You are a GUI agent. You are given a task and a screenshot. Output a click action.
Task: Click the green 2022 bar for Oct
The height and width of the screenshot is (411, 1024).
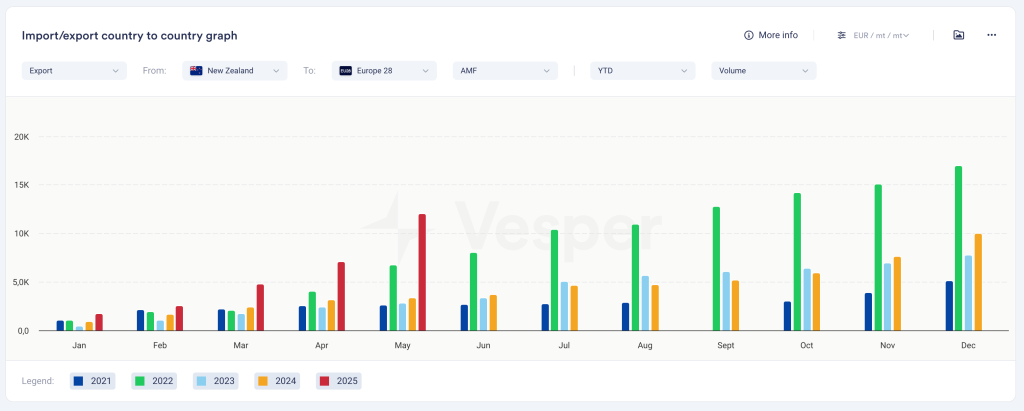coord(797,261)
